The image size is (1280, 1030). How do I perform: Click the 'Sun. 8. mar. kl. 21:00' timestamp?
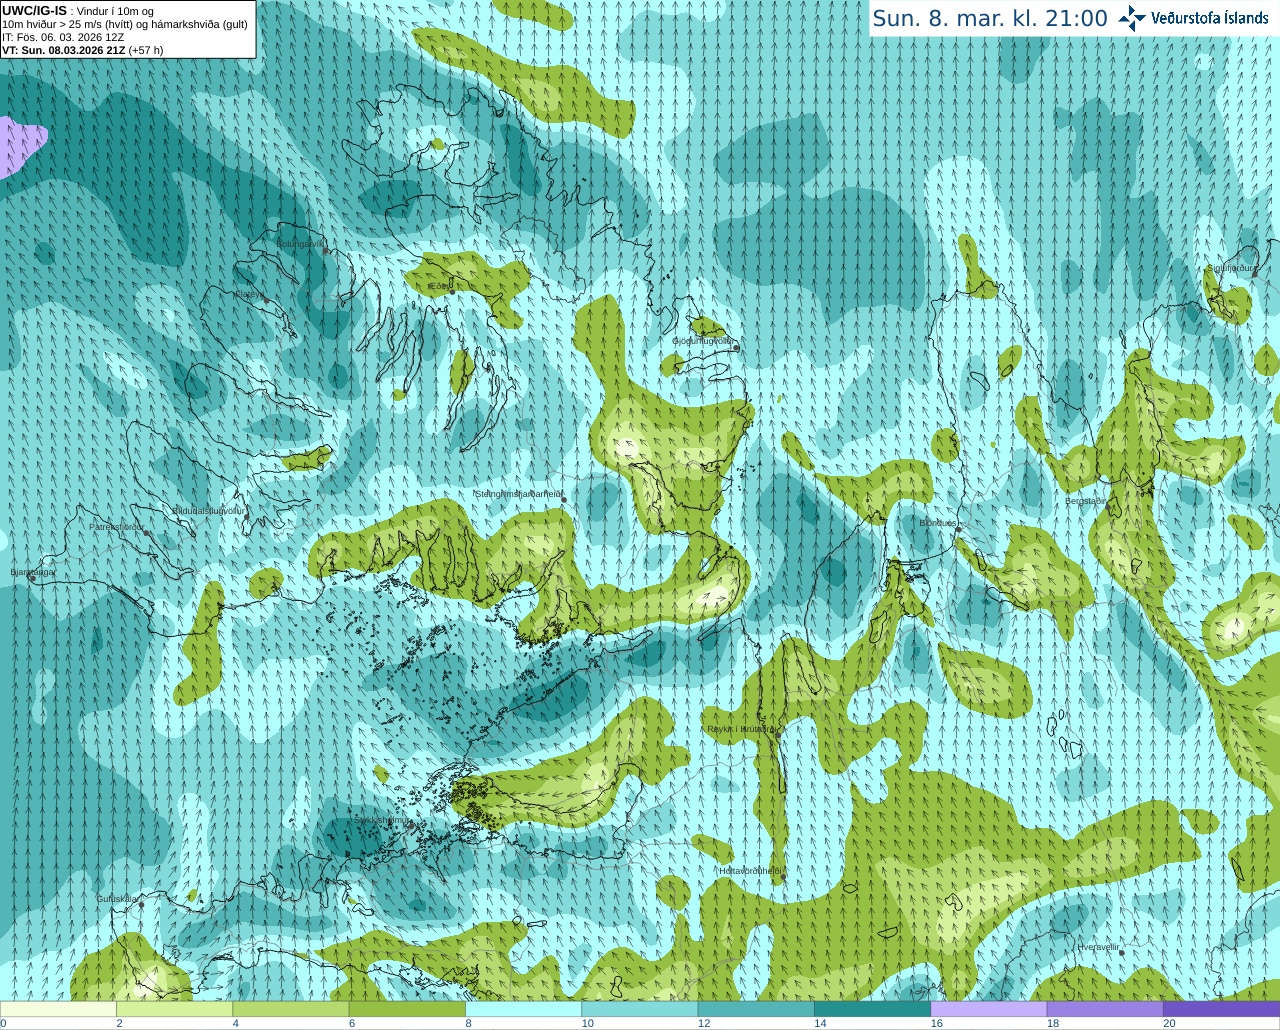click(x=990, y=18)
